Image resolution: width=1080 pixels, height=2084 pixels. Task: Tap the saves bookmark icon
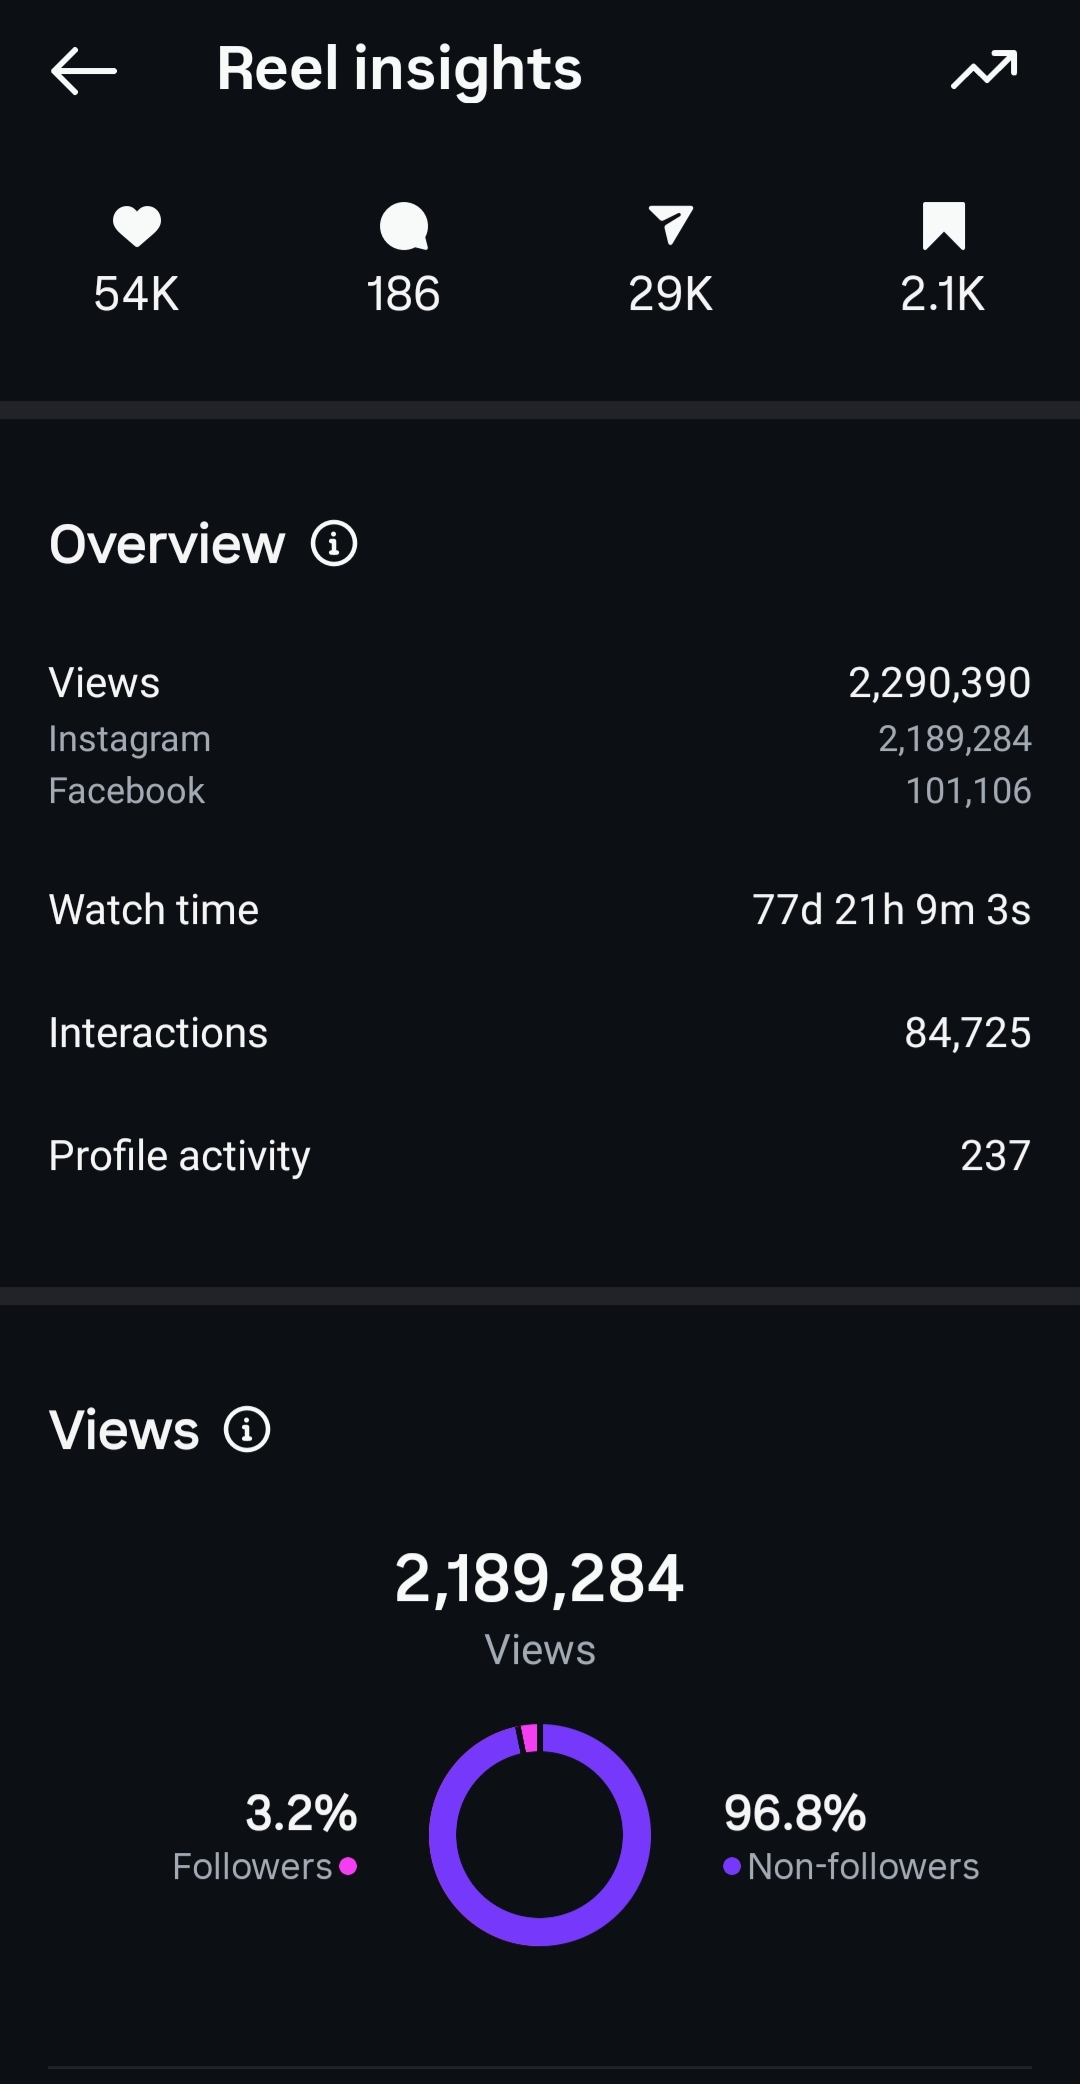pos(943,225)
